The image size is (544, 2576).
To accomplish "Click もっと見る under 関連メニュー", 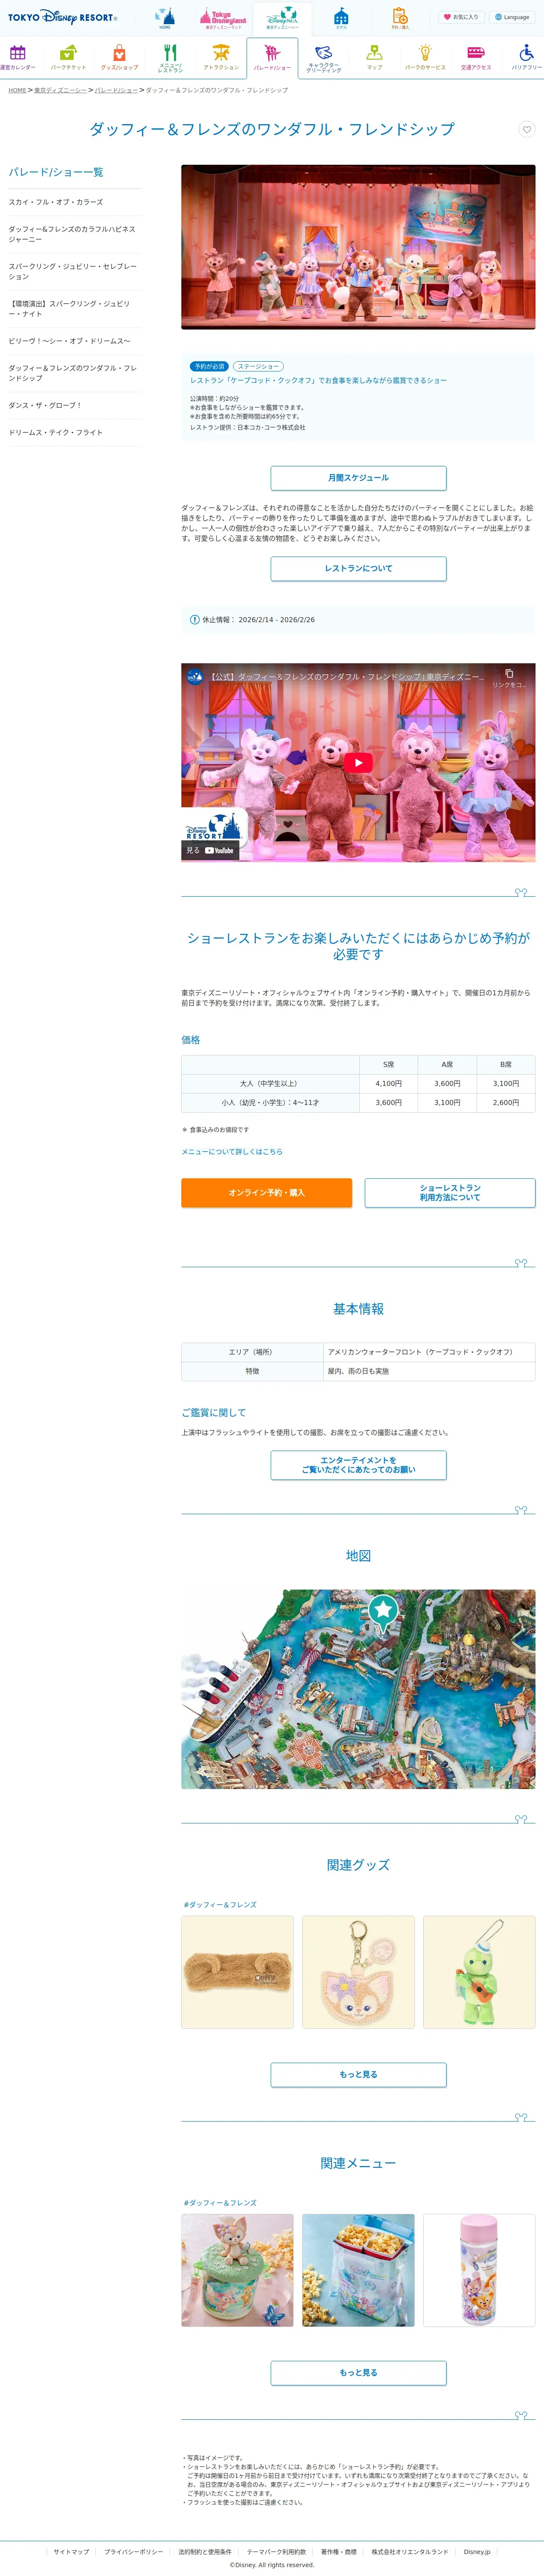I will [358, 2373].
